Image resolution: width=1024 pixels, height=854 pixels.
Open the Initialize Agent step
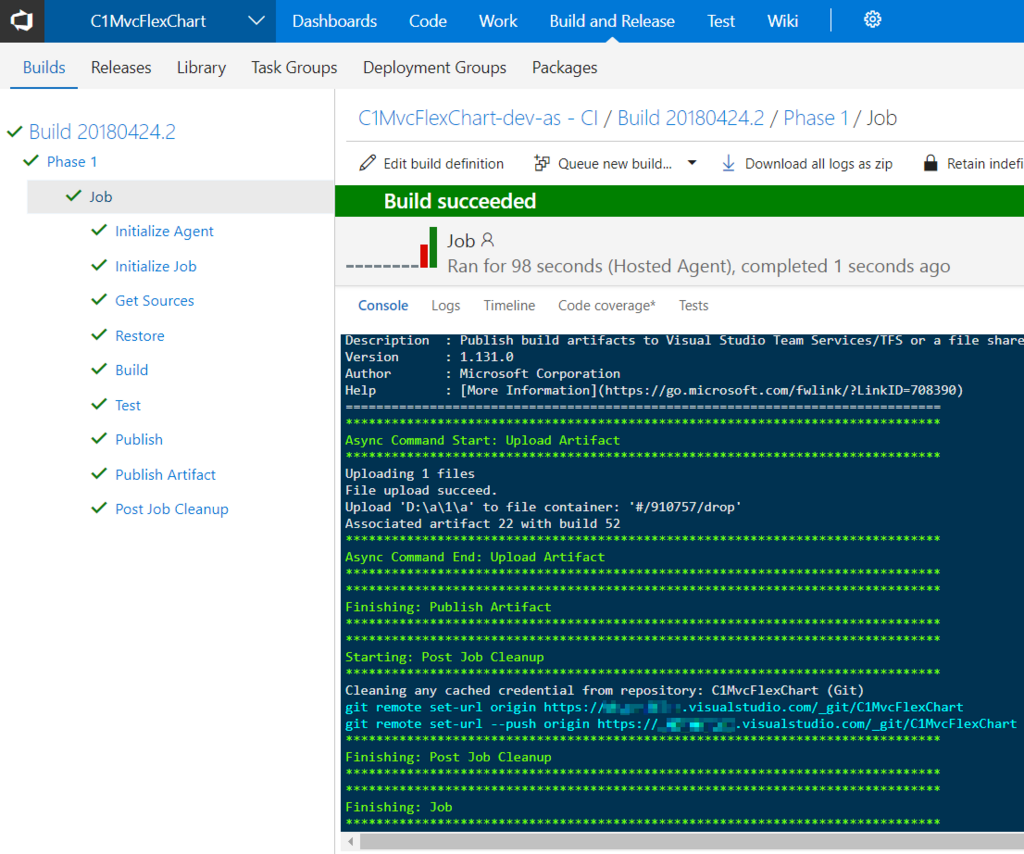point(164,231)
